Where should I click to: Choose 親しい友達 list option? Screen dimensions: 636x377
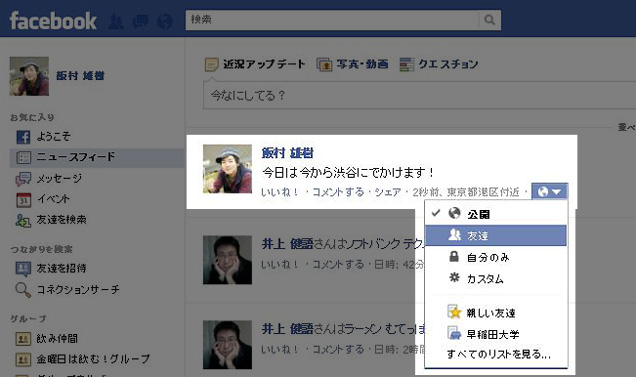coord(496,313)
